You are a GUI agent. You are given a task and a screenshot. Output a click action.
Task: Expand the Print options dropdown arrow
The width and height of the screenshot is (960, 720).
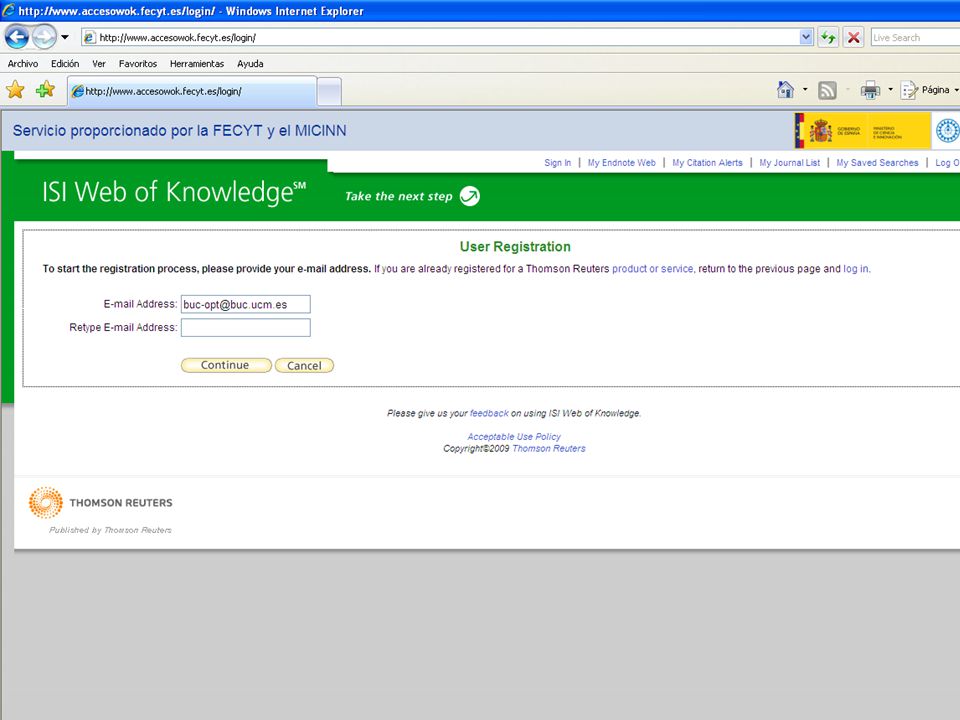(890, 90)
